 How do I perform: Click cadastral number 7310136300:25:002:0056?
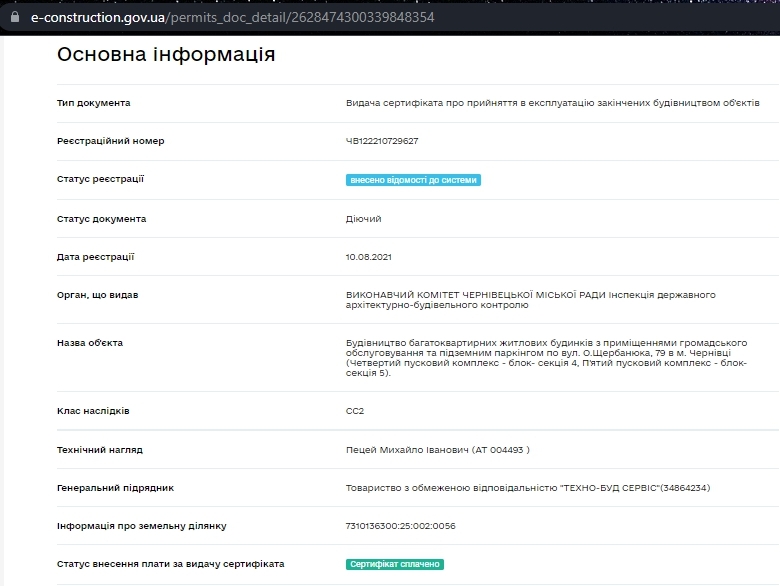tap(400, 526)
